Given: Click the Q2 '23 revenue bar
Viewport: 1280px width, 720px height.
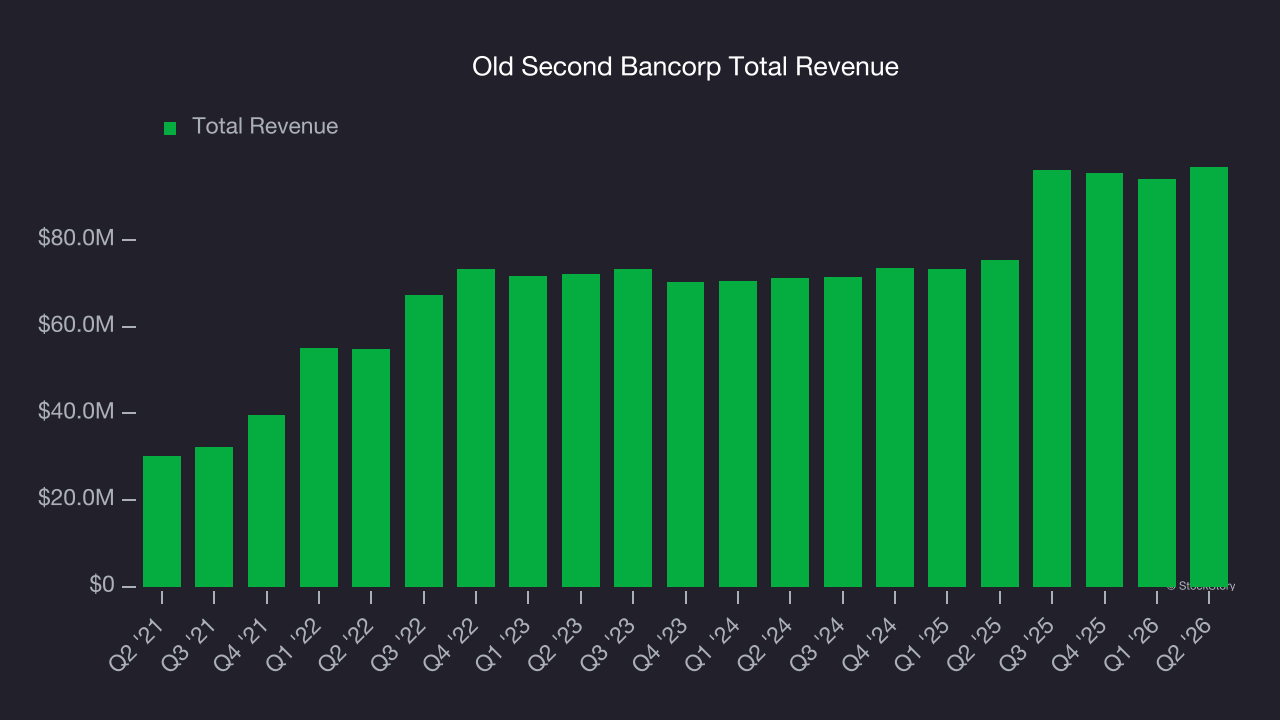Looking at the screenshot, I should point(581,430).
